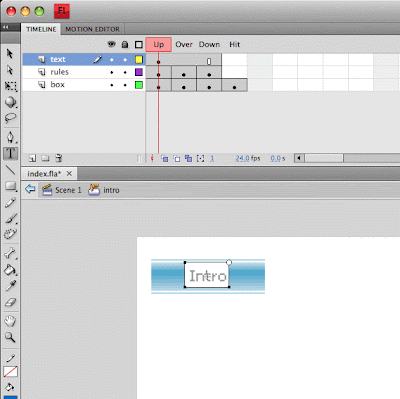The width and height of the screenshot is (400, 399).
Task: Lock the text layer
Action: click(125, 60)
